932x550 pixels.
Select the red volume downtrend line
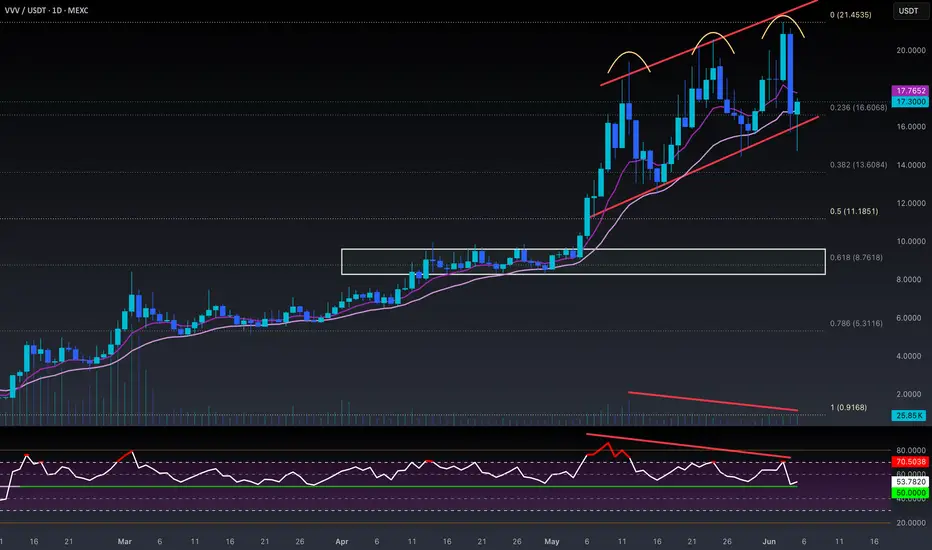click(713, 401)
